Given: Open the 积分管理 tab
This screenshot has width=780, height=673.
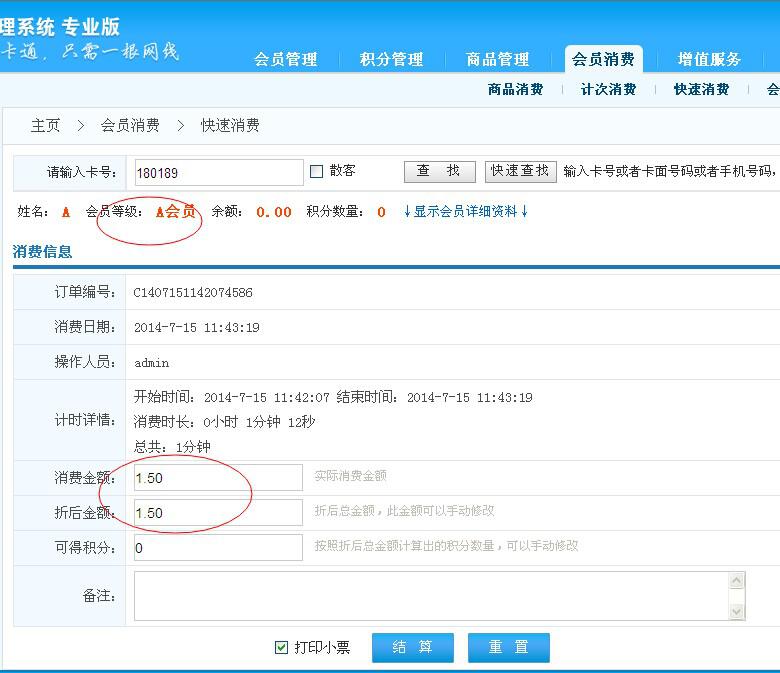Looking at the screenshot, I should [391, 59].
